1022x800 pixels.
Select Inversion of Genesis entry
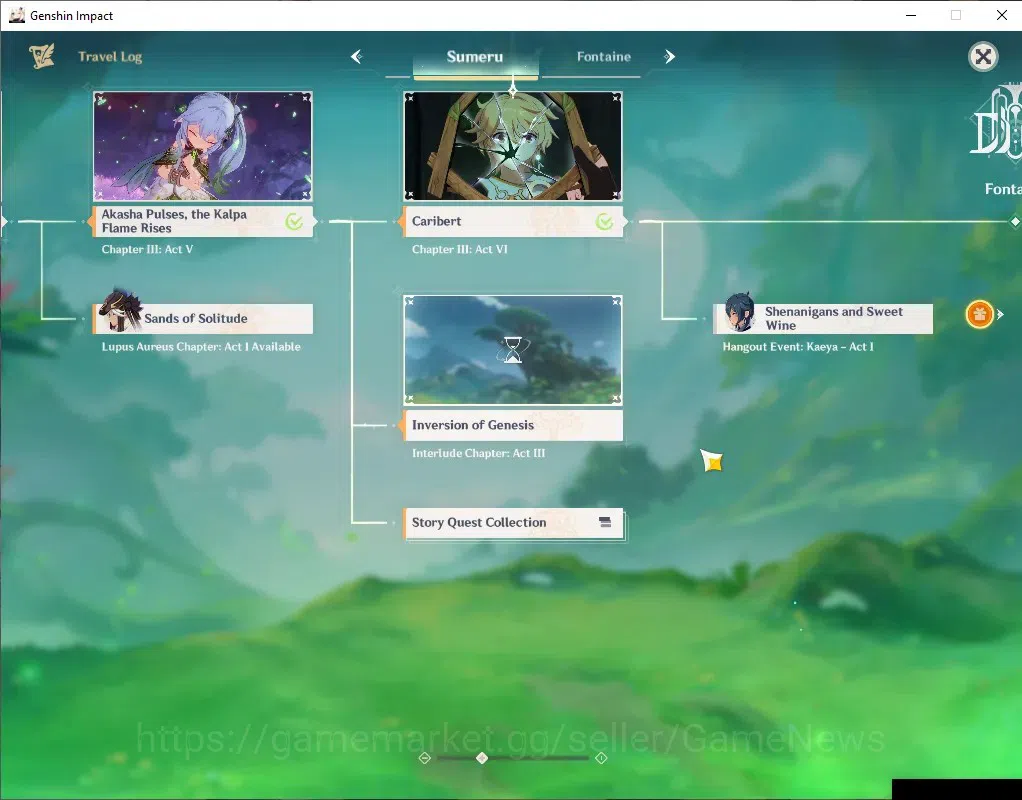click(513, 425)
